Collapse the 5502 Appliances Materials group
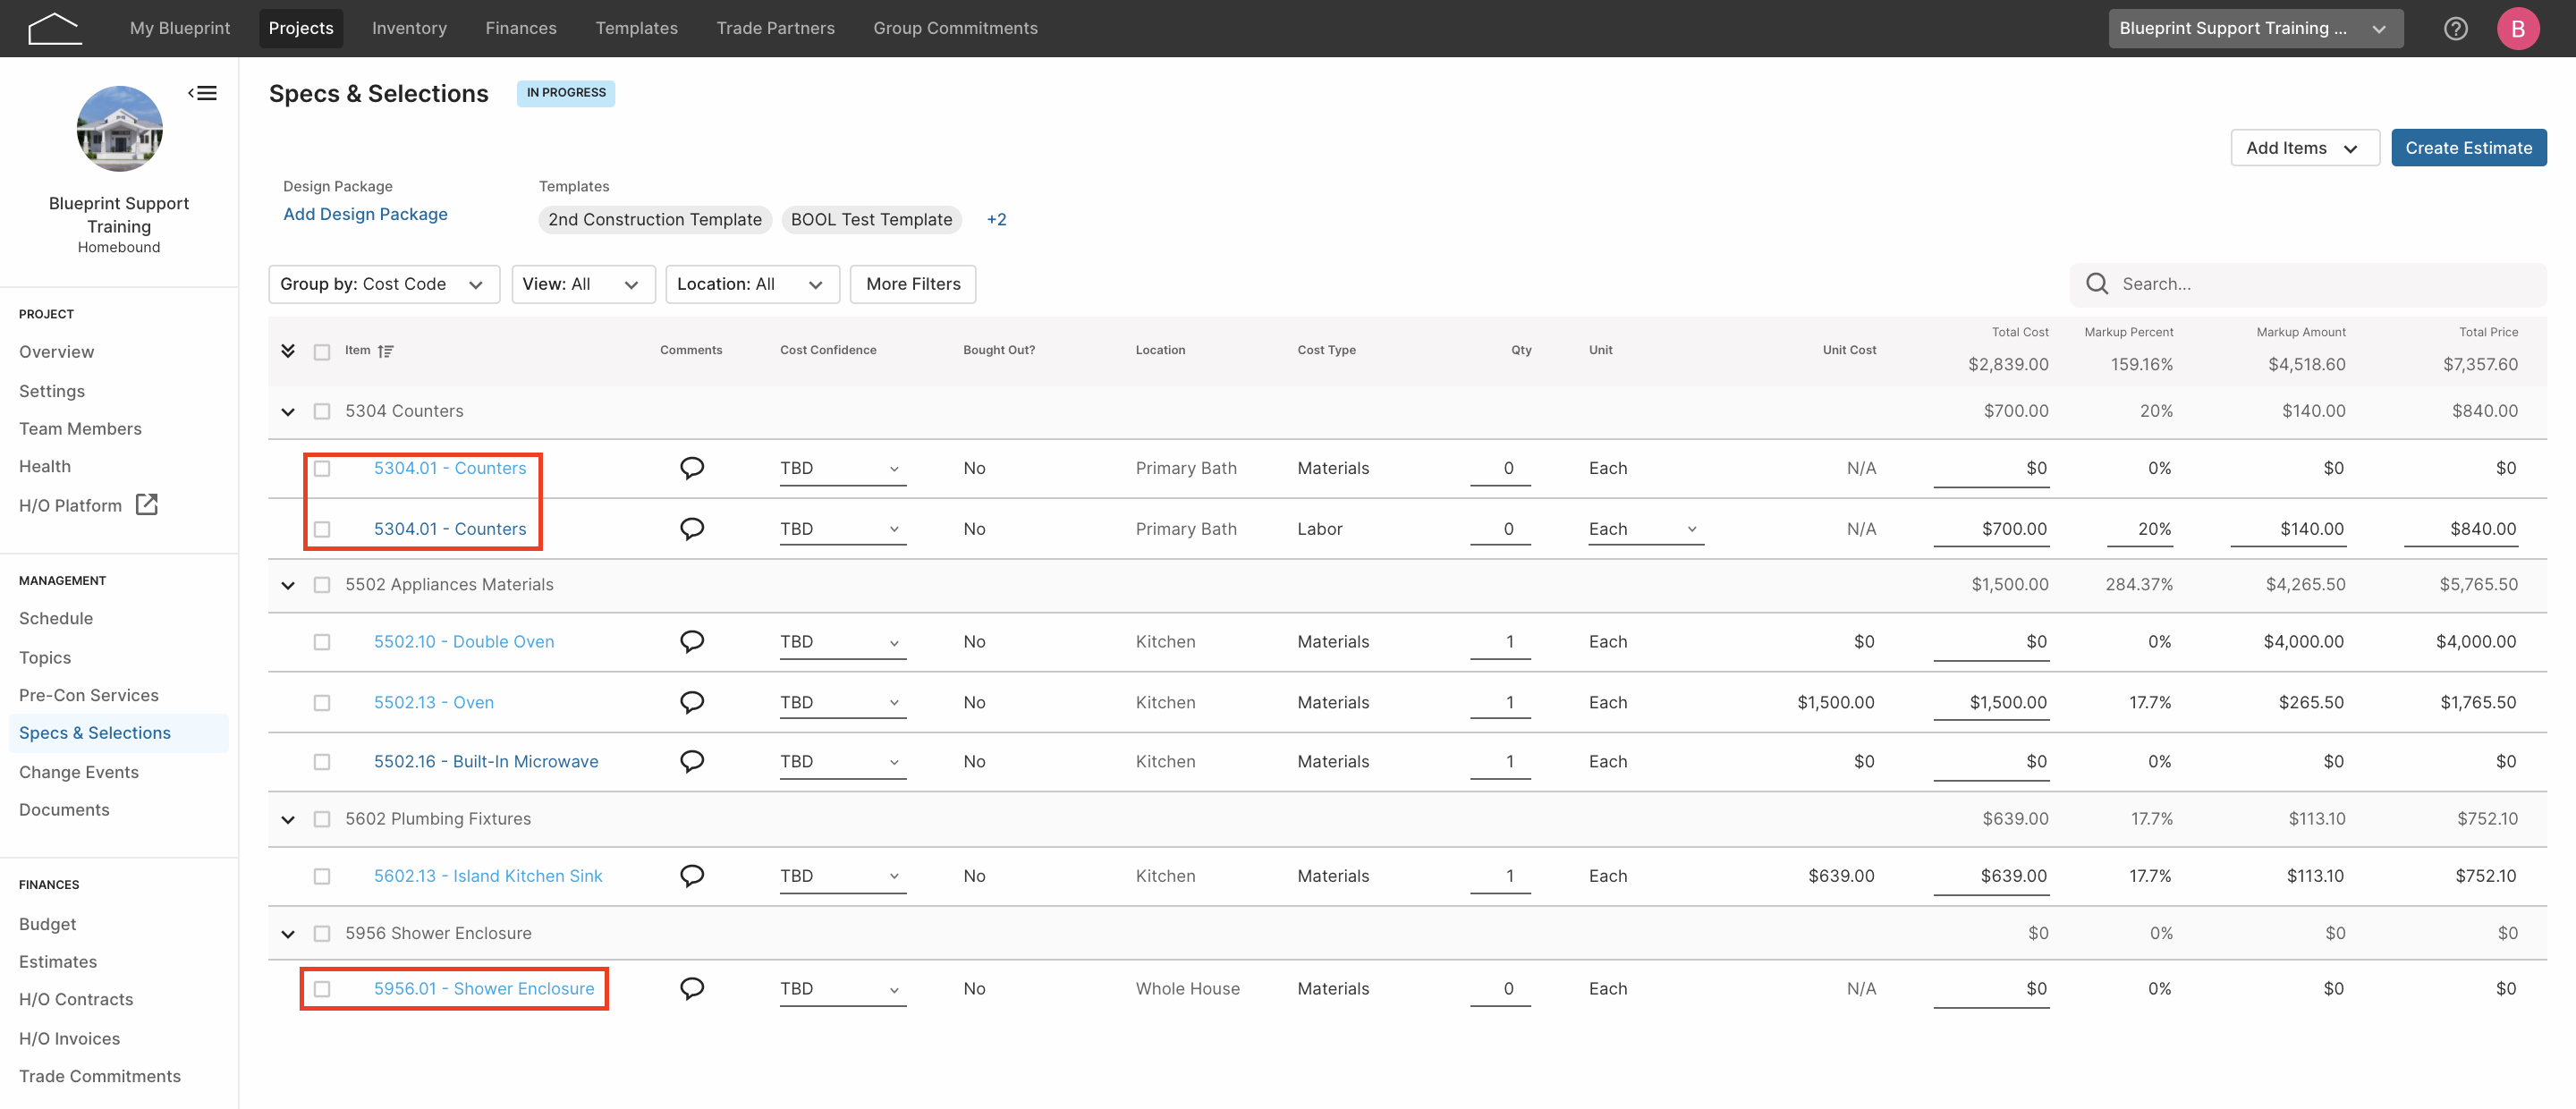2576x1109 pixels. click(288, 585)
